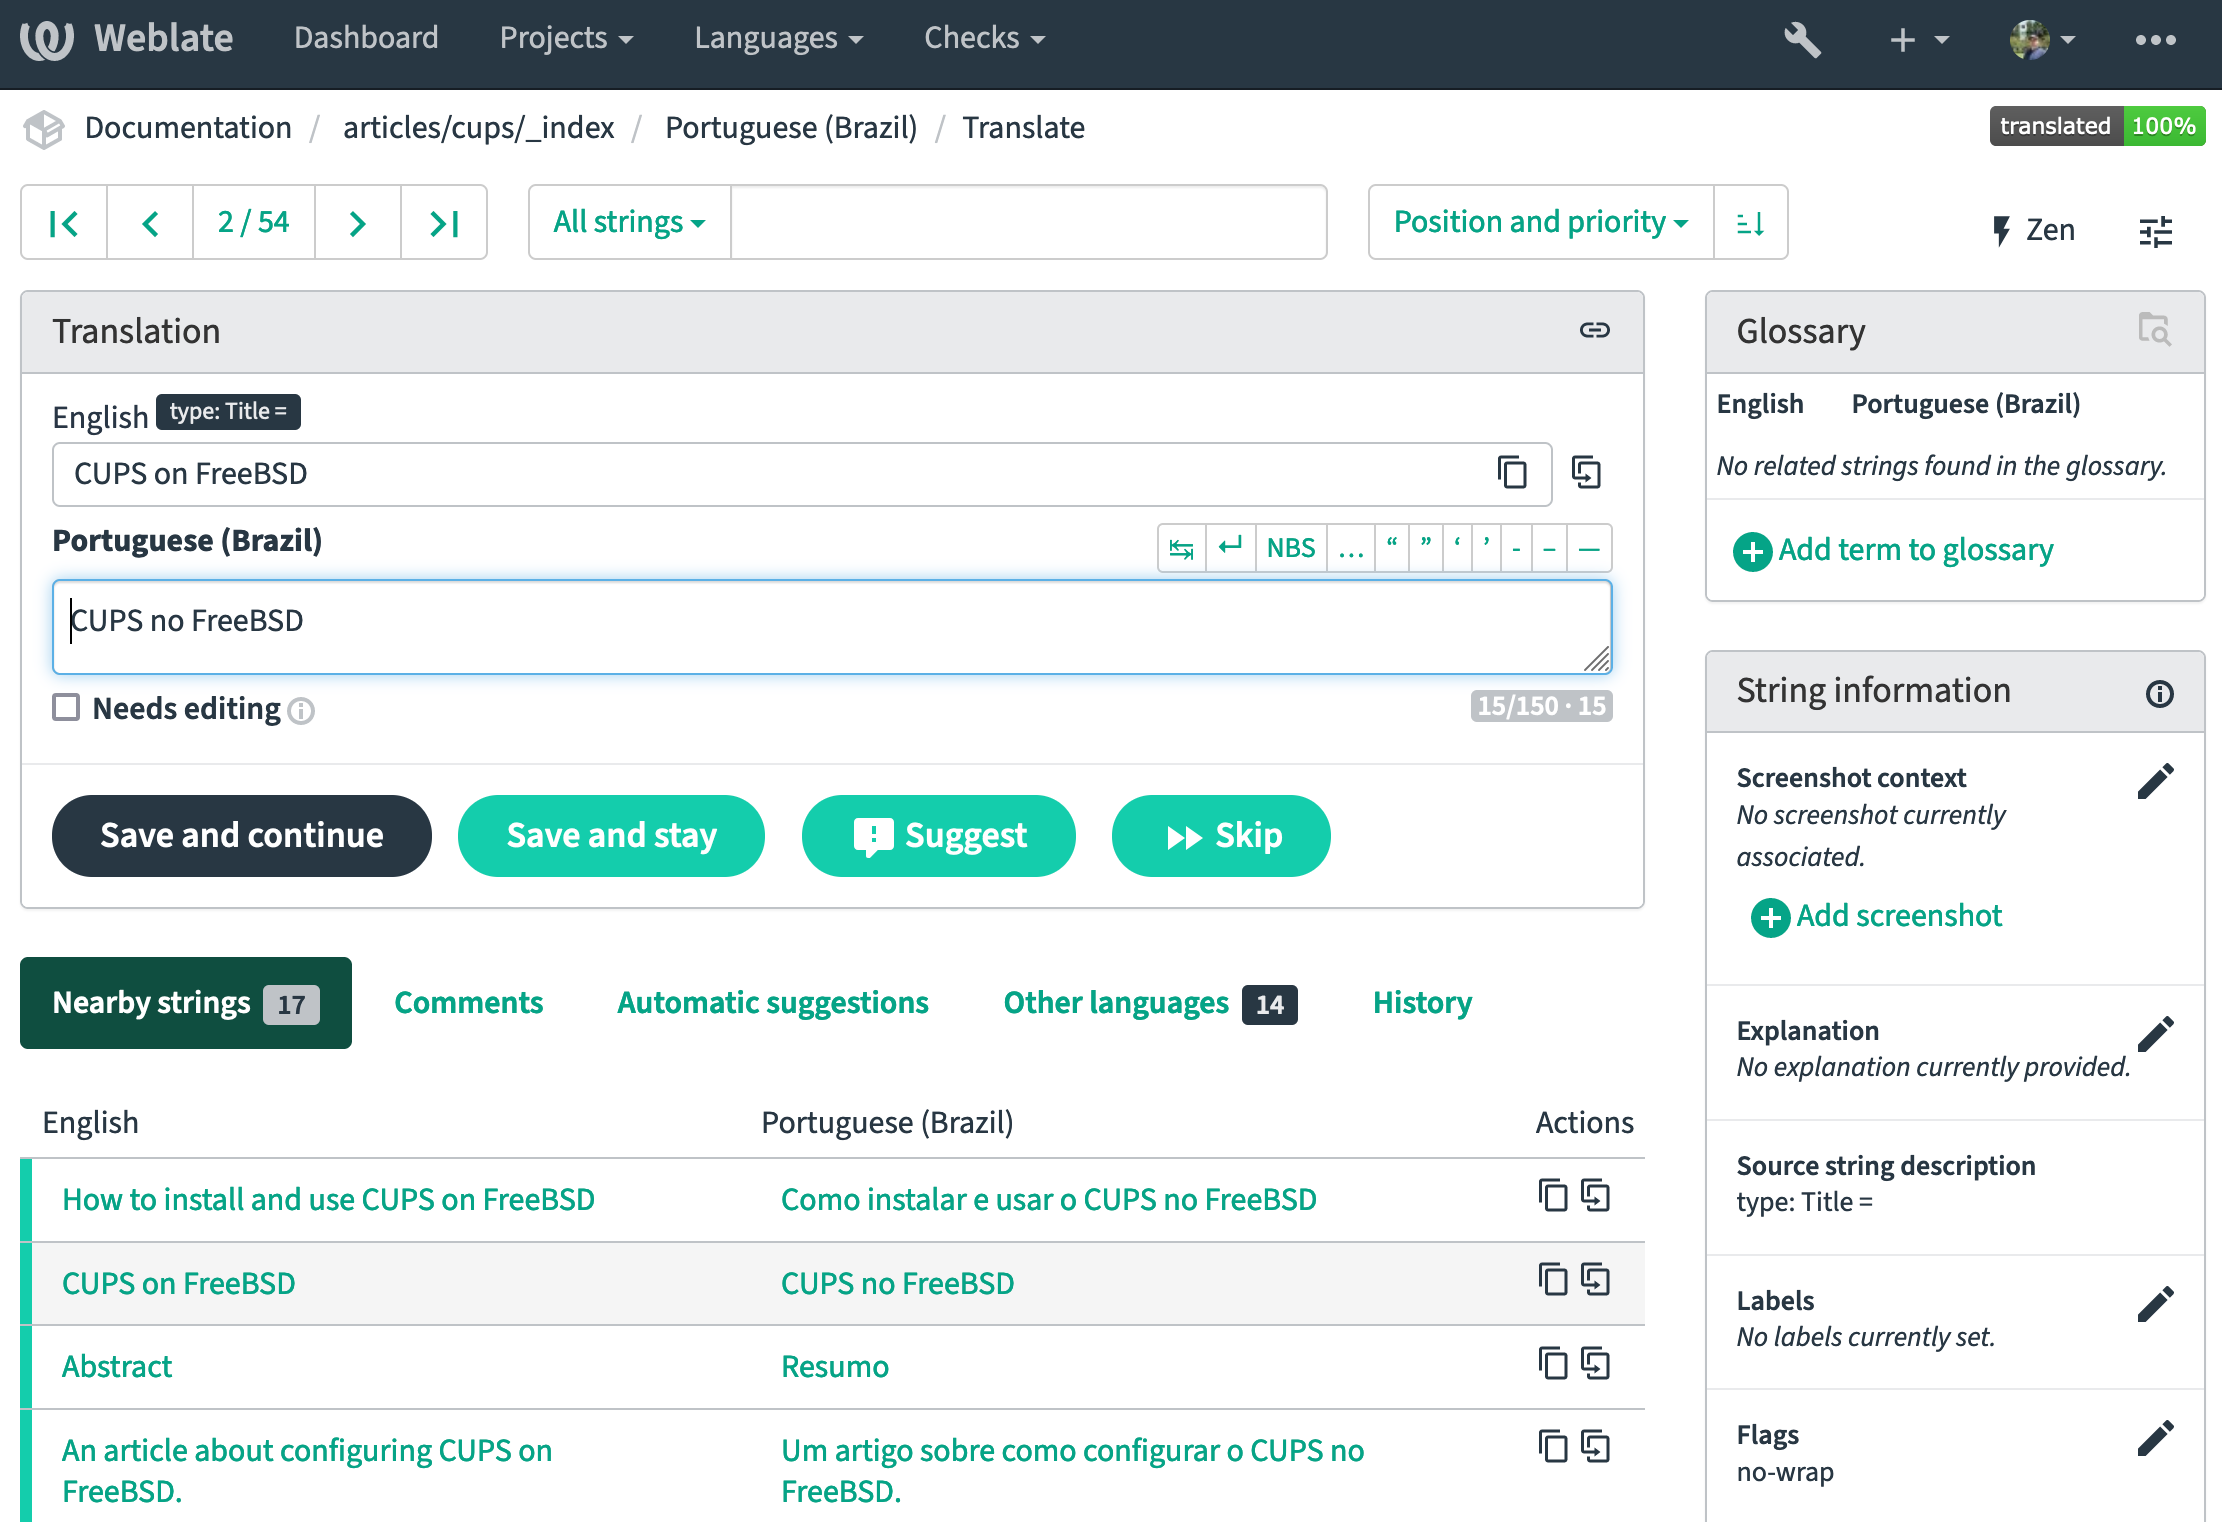Screen dimensions: 2222x1522
Task: Open Glossary browse icon in panel header
Action: (2153, 329)
